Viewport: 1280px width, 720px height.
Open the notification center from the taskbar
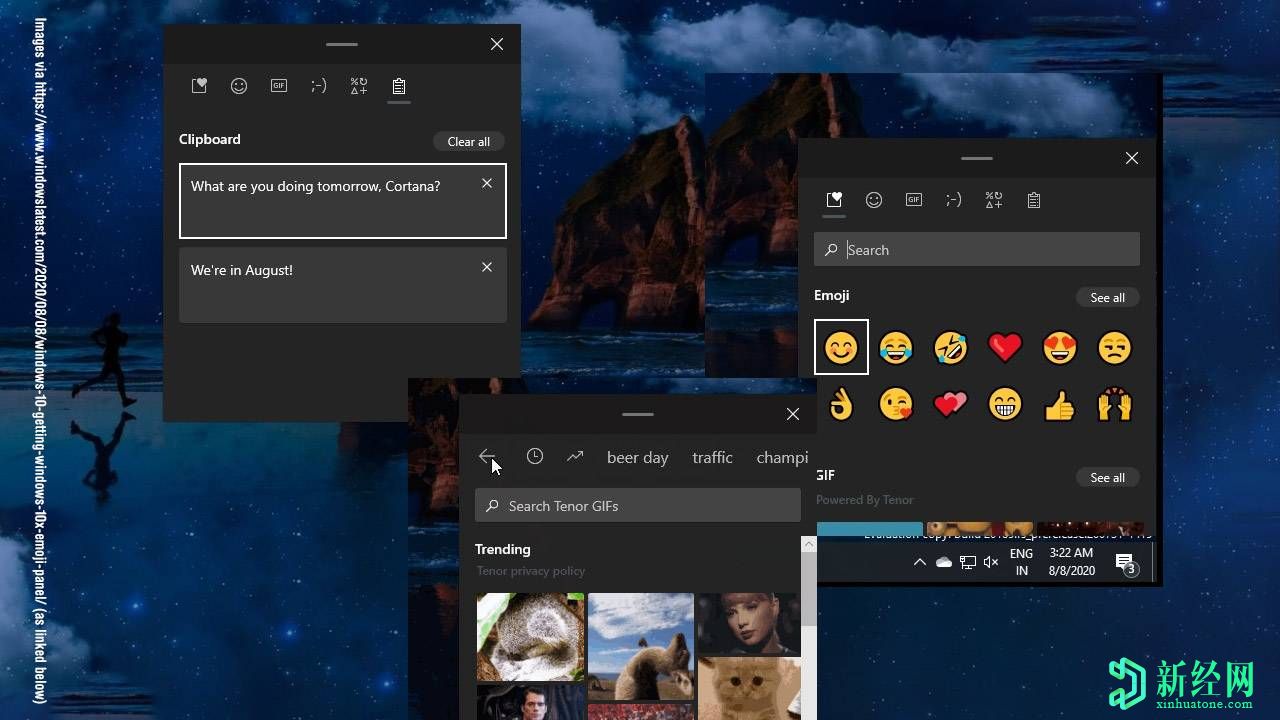(1124, 561)
